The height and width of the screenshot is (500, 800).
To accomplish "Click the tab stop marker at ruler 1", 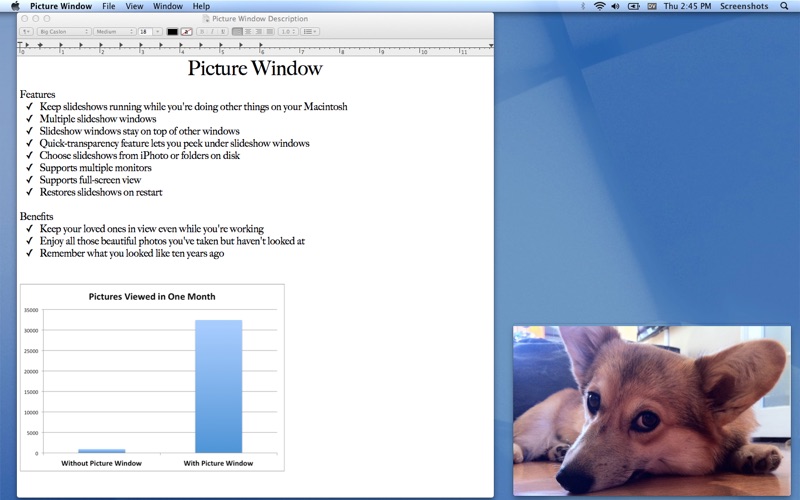I will [x=61, y=45].
